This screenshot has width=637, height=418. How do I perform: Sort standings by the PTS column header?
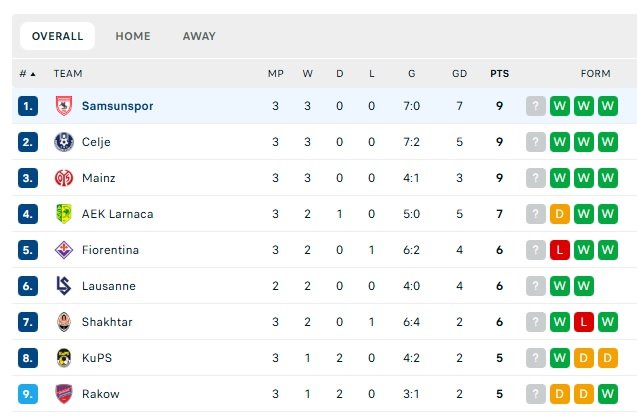tap(499, 73)
